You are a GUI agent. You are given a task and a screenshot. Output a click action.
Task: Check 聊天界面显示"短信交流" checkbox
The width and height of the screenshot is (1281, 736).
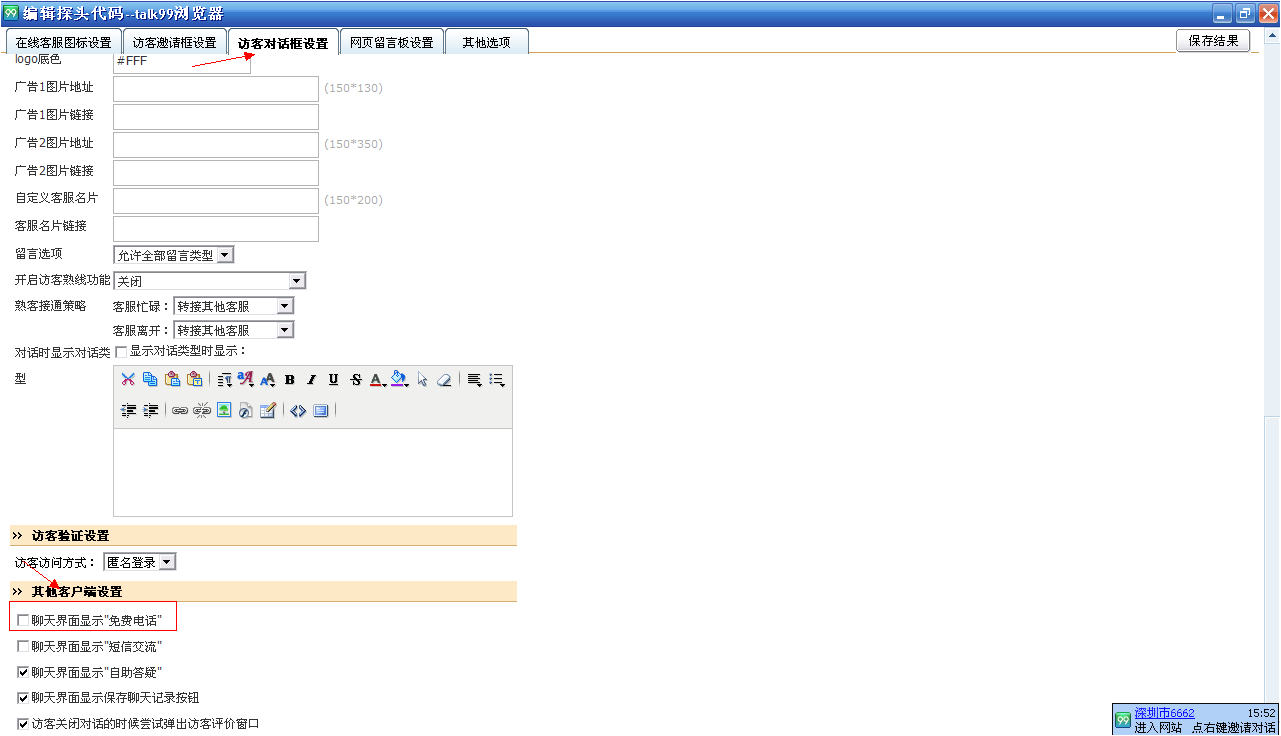(23, 647)
